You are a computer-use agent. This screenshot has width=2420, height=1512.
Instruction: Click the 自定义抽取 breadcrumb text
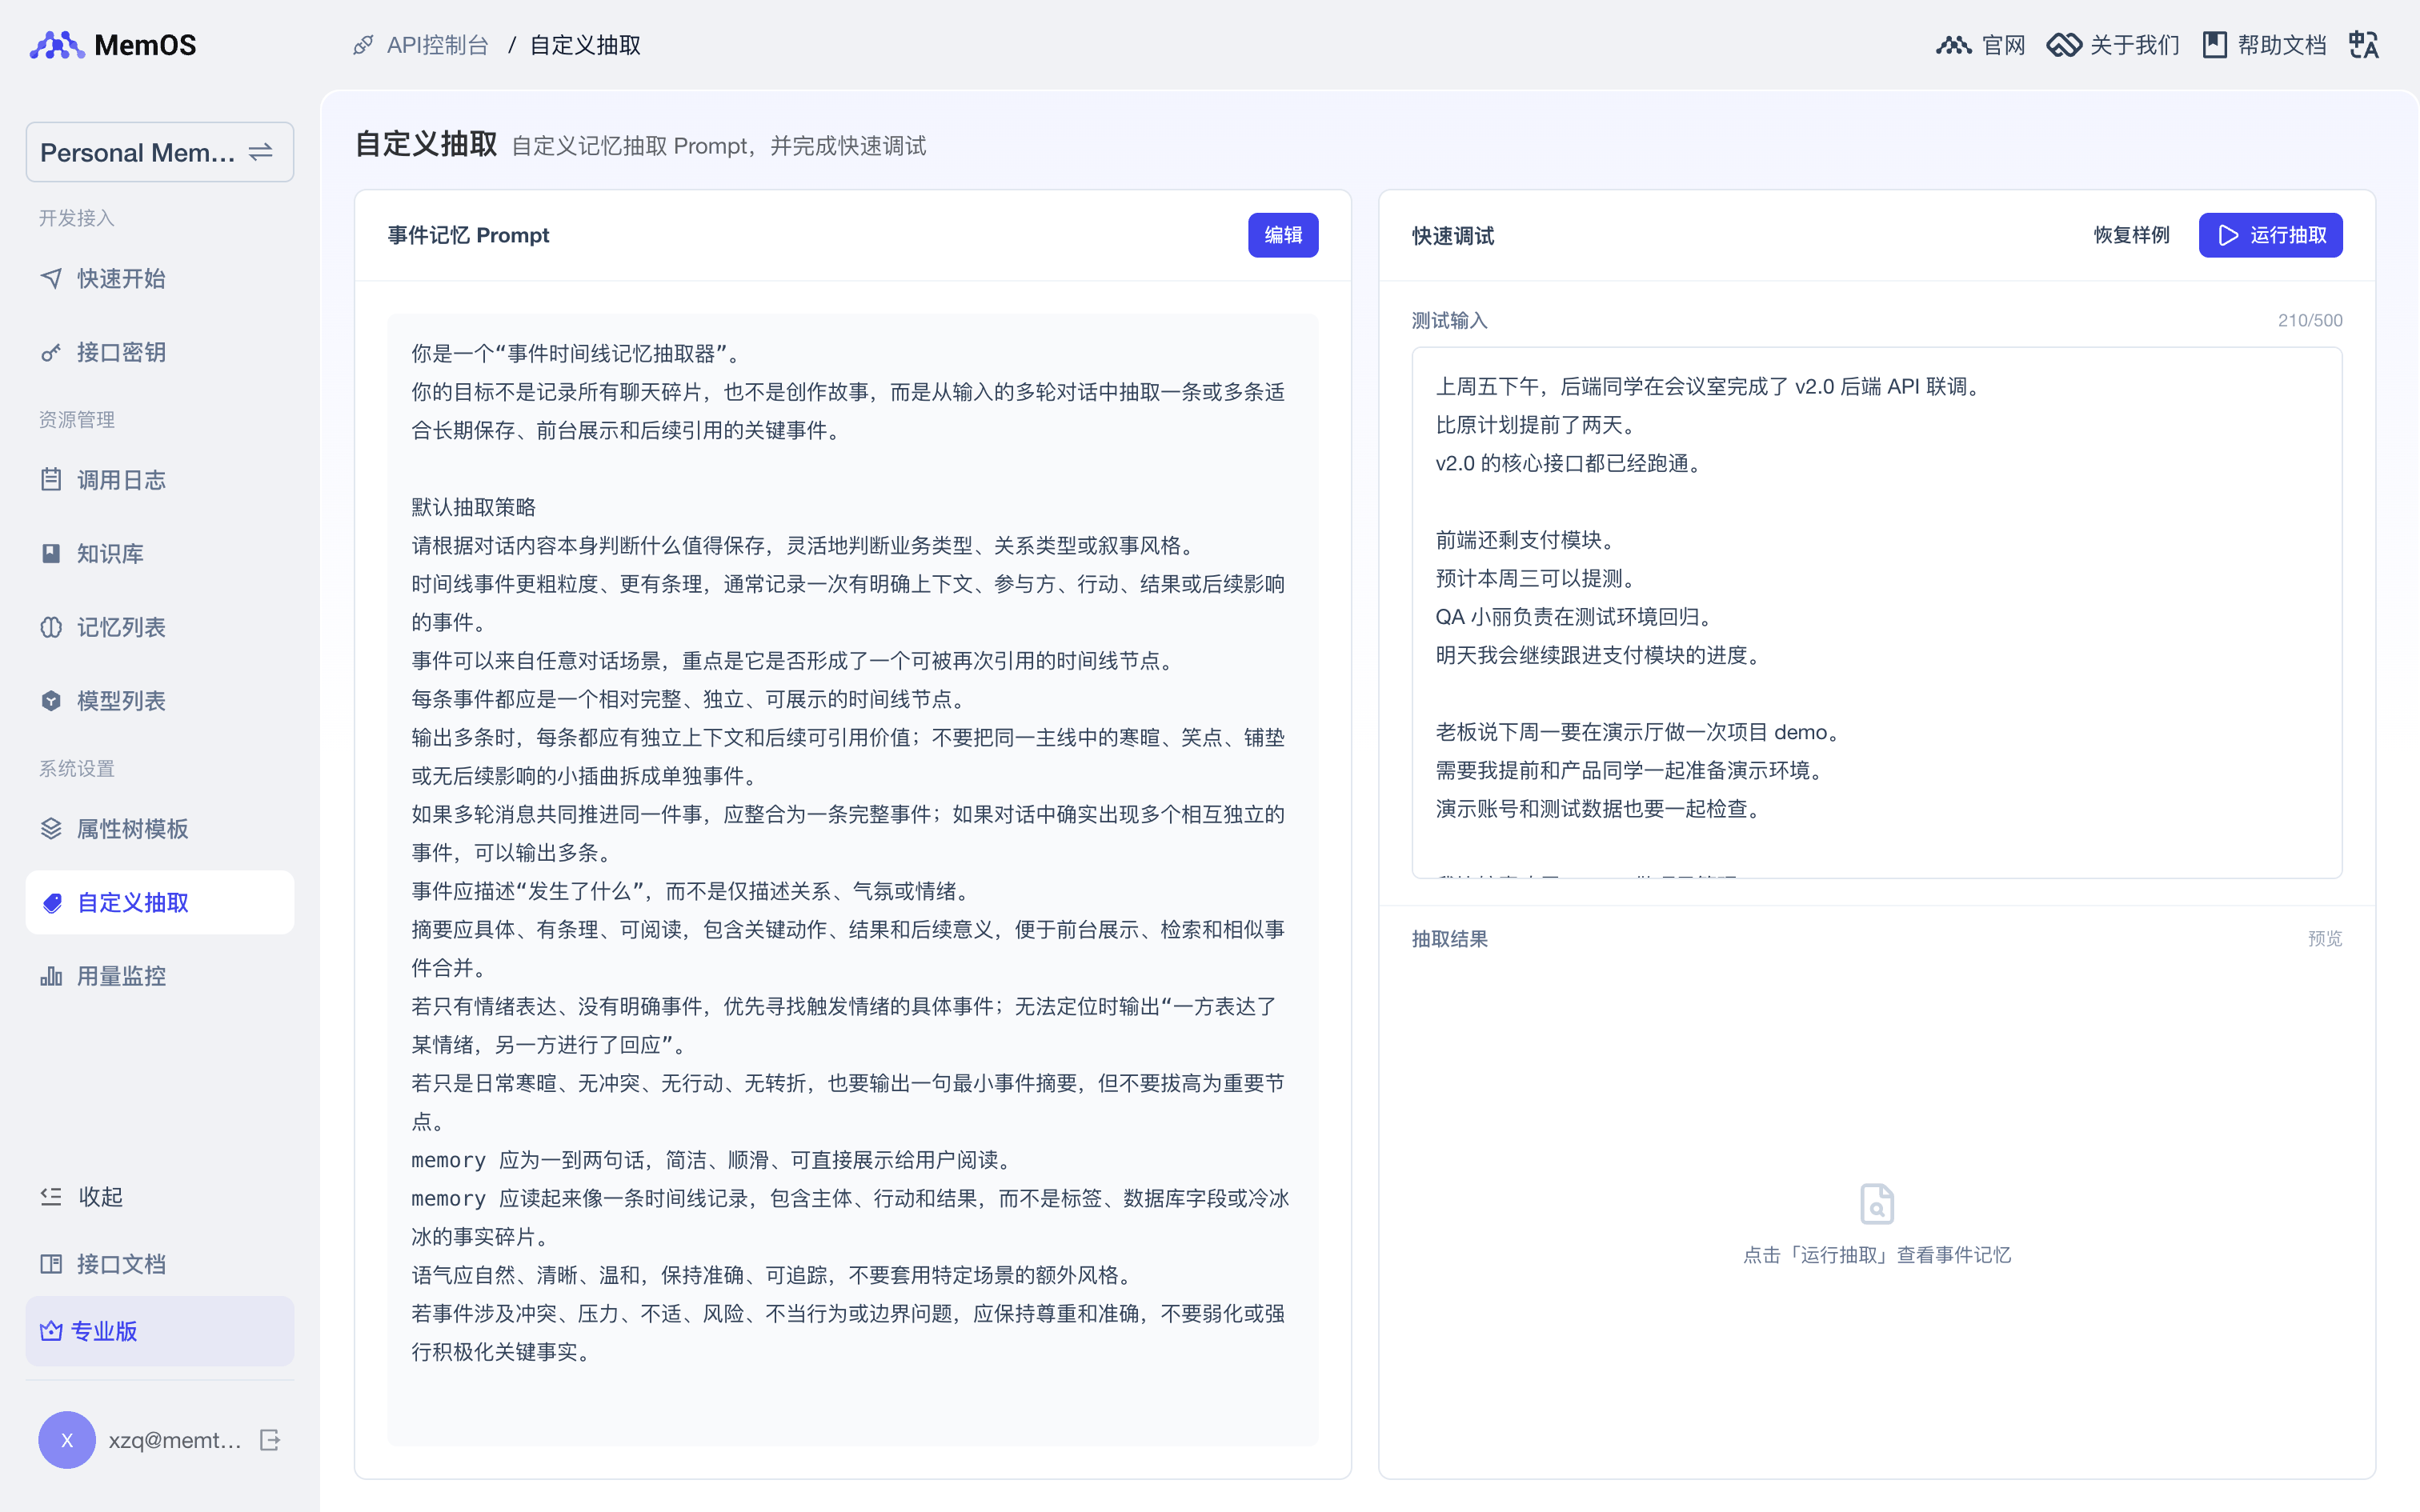tap(585, 45)
